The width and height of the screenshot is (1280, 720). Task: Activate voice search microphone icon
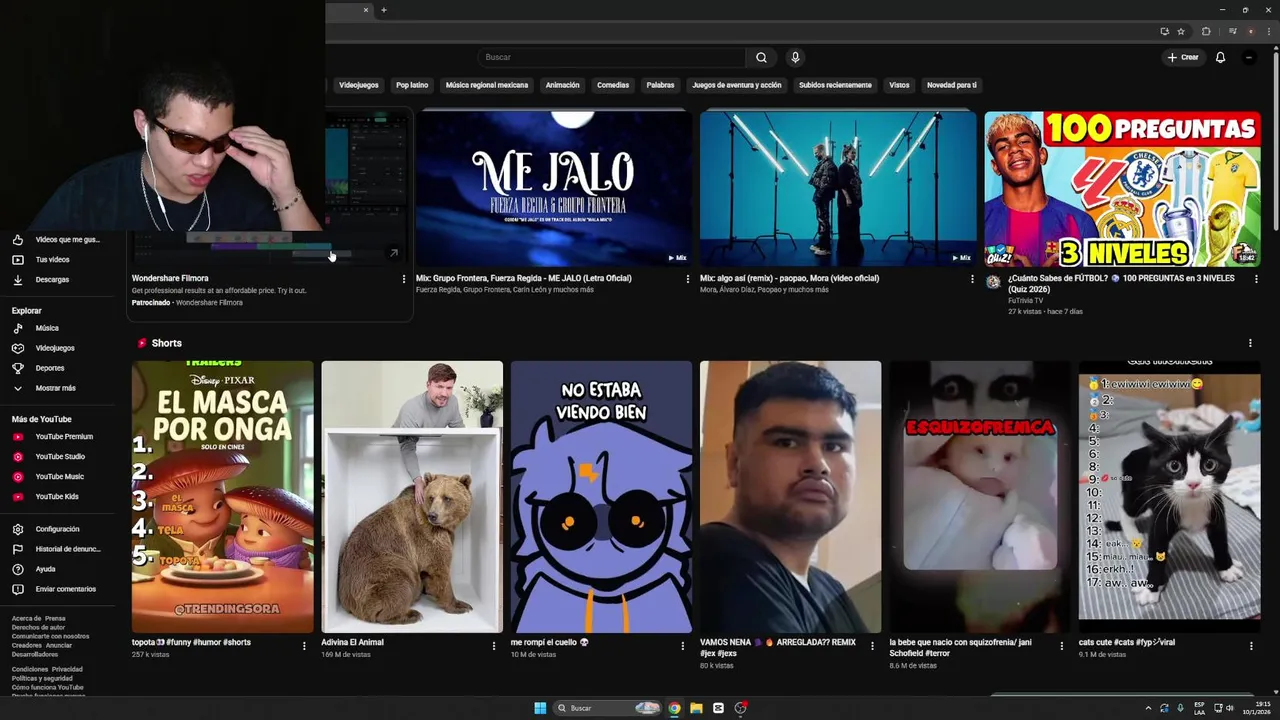pos(795,57)
